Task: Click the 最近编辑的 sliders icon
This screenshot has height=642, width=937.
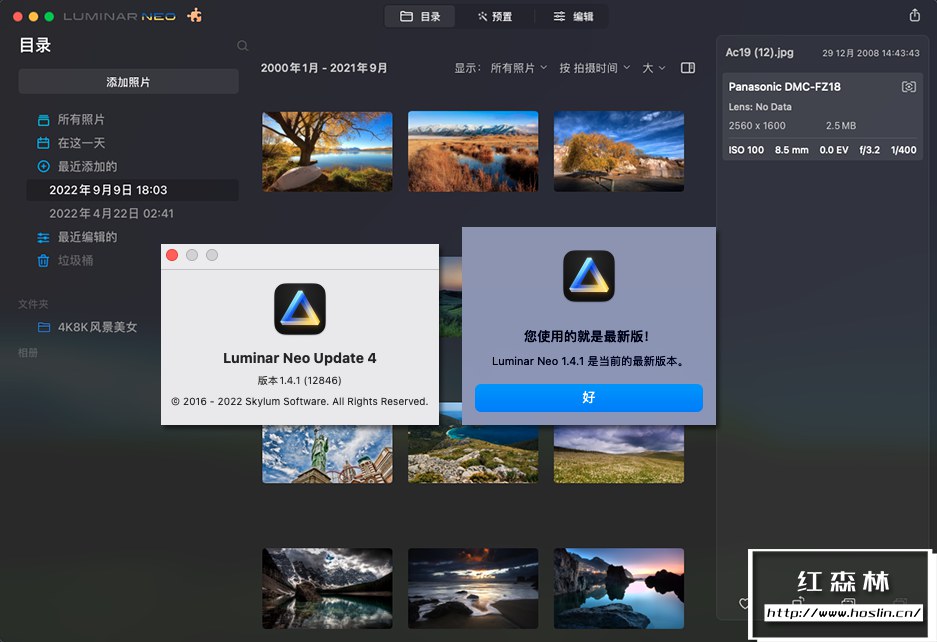Action: point(43,237)
